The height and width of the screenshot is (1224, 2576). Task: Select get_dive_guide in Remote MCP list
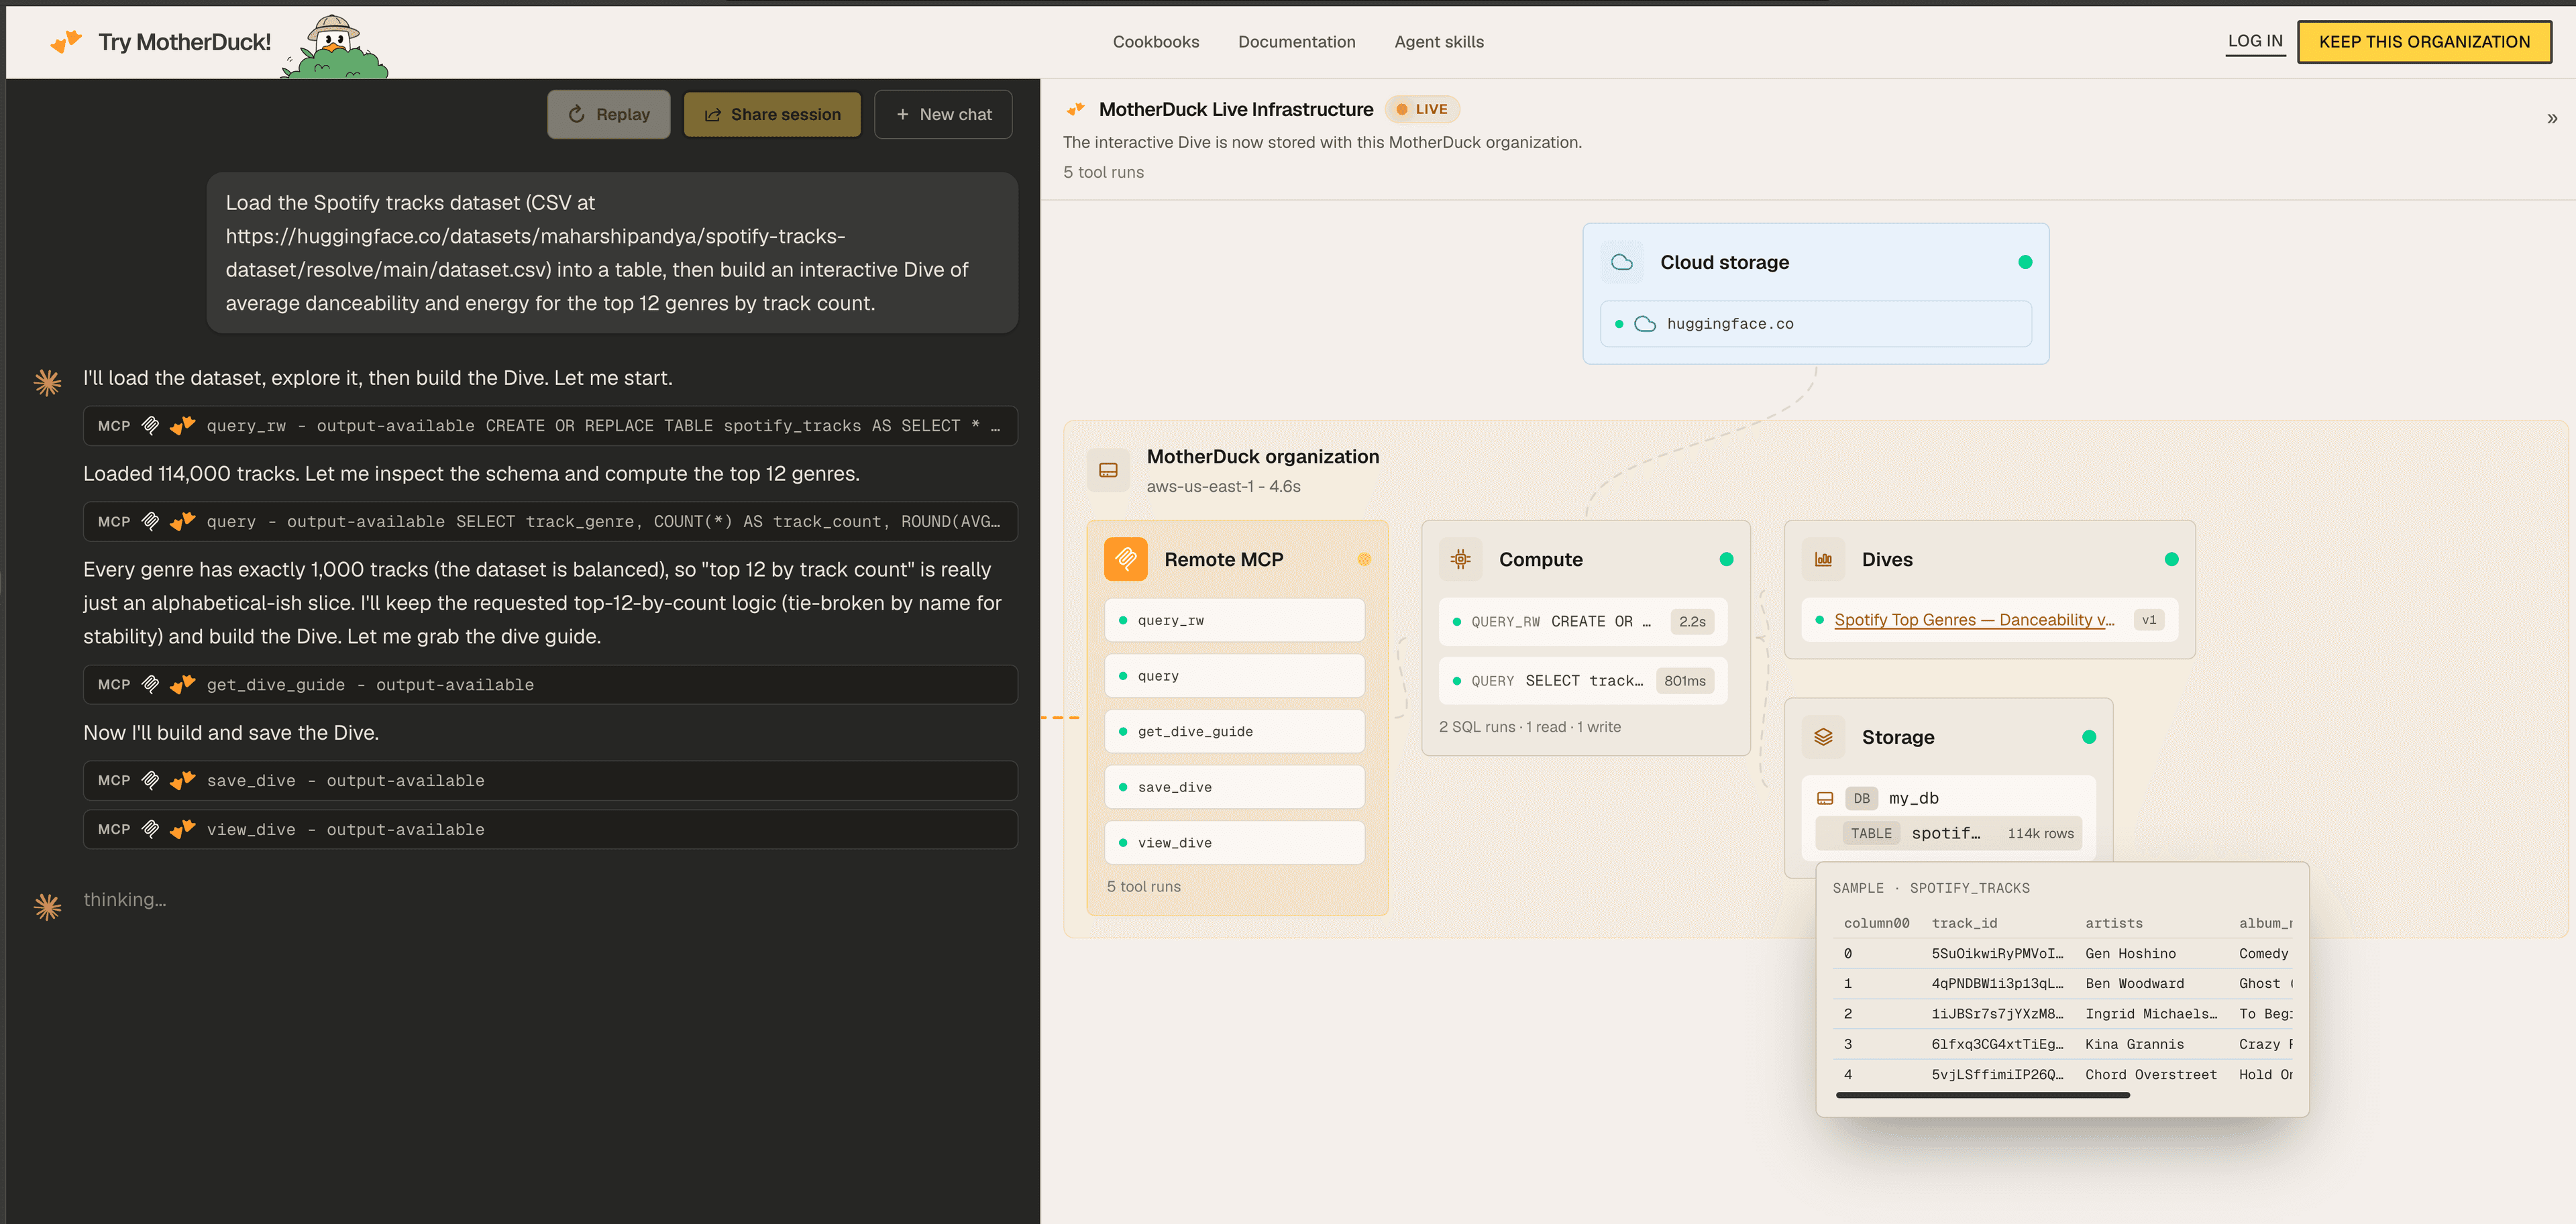point(1234,731)
